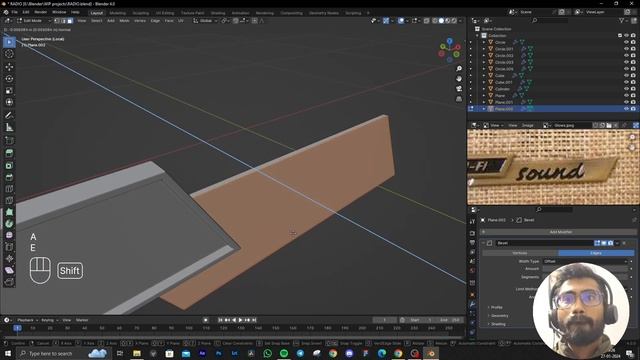Select the Inset Faces tool
This screenshot has height=360, width=640.
pyautogui.click(x=9, y=165)
